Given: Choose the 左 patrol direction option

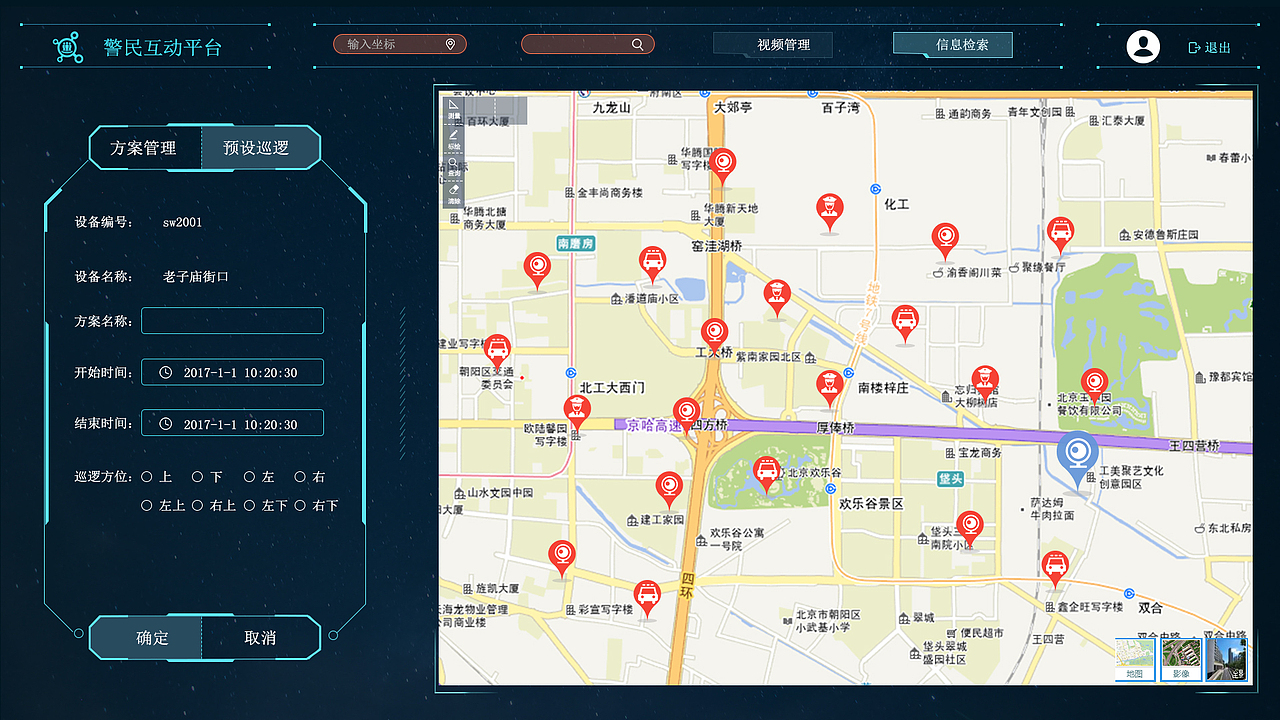Looking at the screenshot, I should click(x=249, y=477).
